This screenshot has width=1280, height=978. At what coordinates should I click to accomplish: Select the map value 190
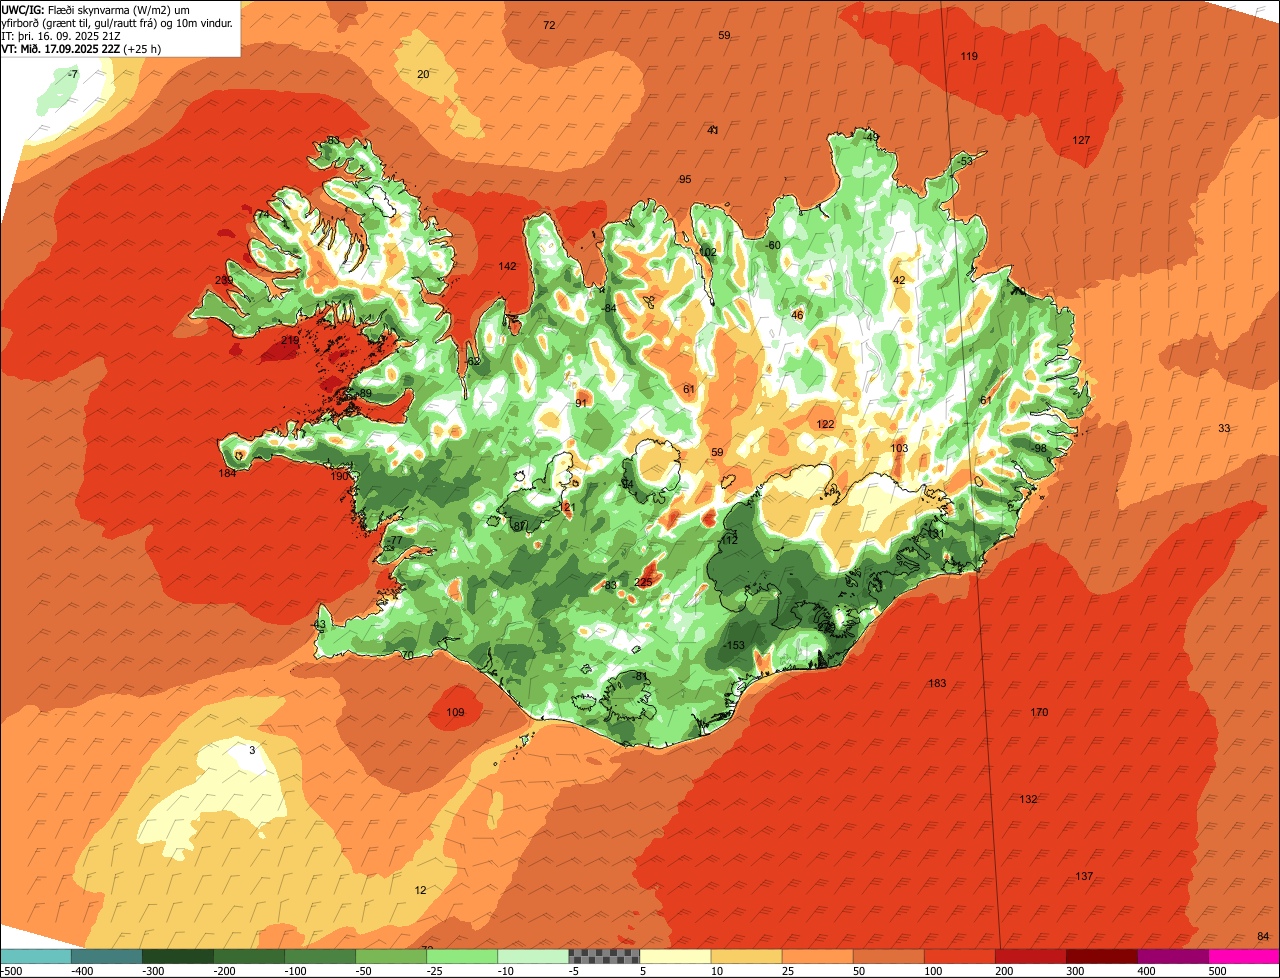pos(340,476)
